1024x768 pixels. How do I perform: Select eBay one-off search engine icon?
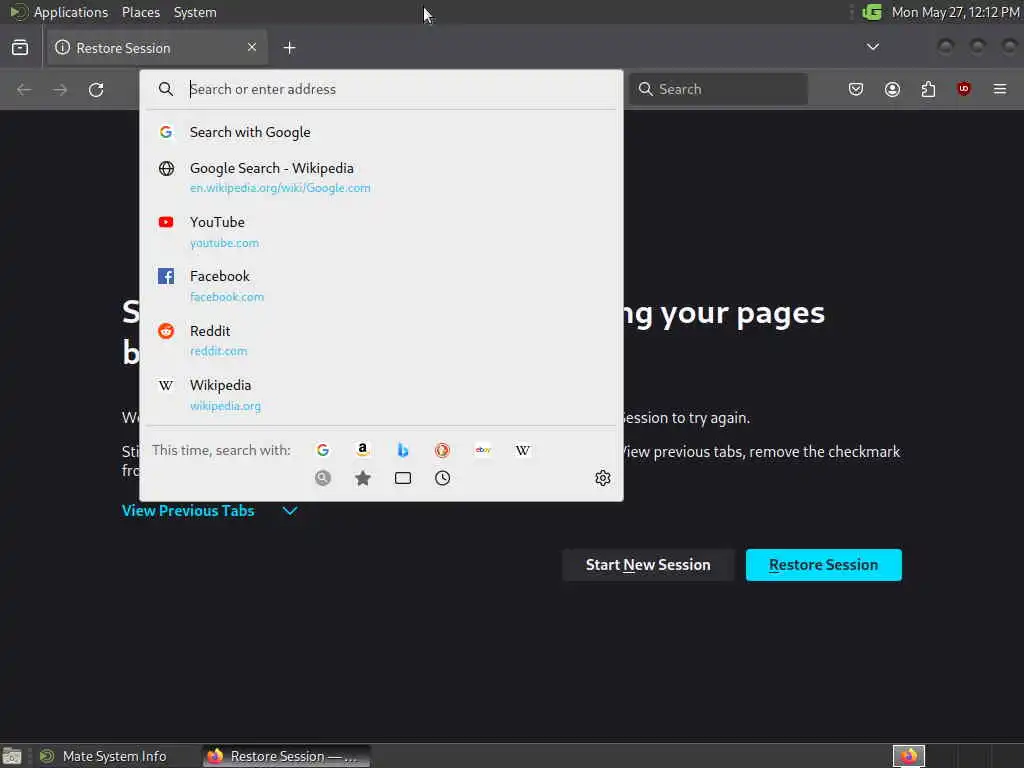tap(483, 450)
